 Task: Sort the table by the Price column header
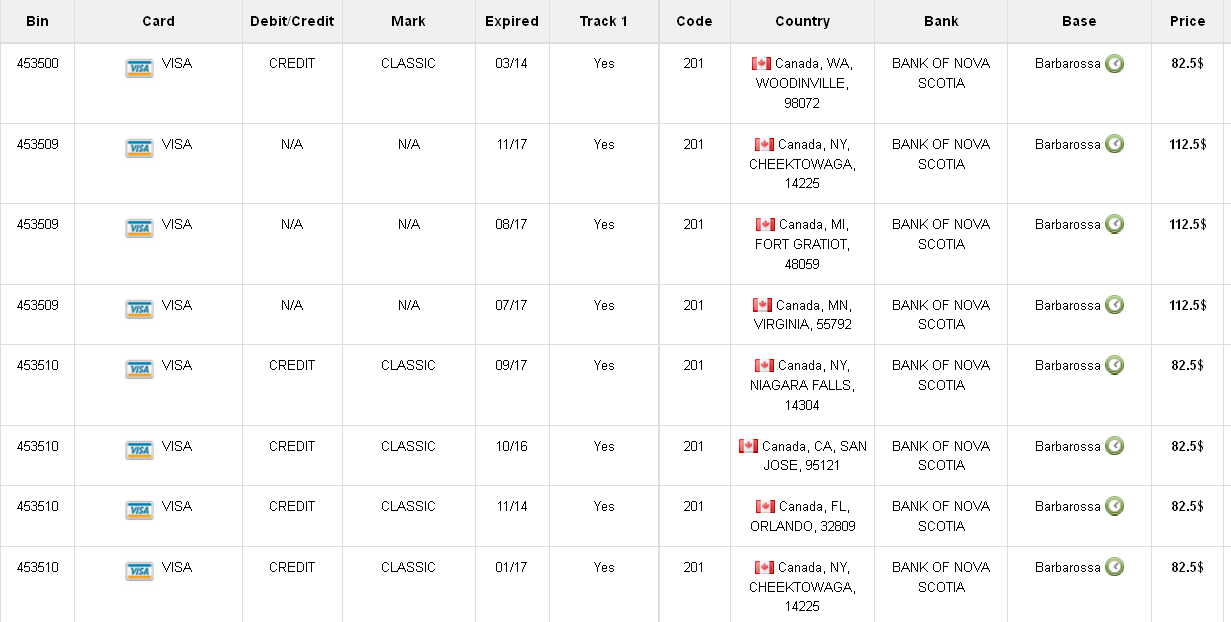tap(1188, 21)
